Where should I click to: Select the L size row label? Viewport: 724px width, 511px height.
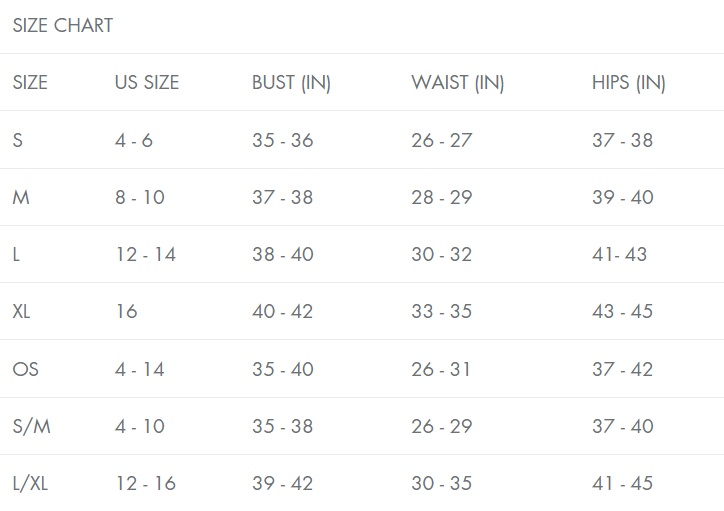tap(16, 254)
